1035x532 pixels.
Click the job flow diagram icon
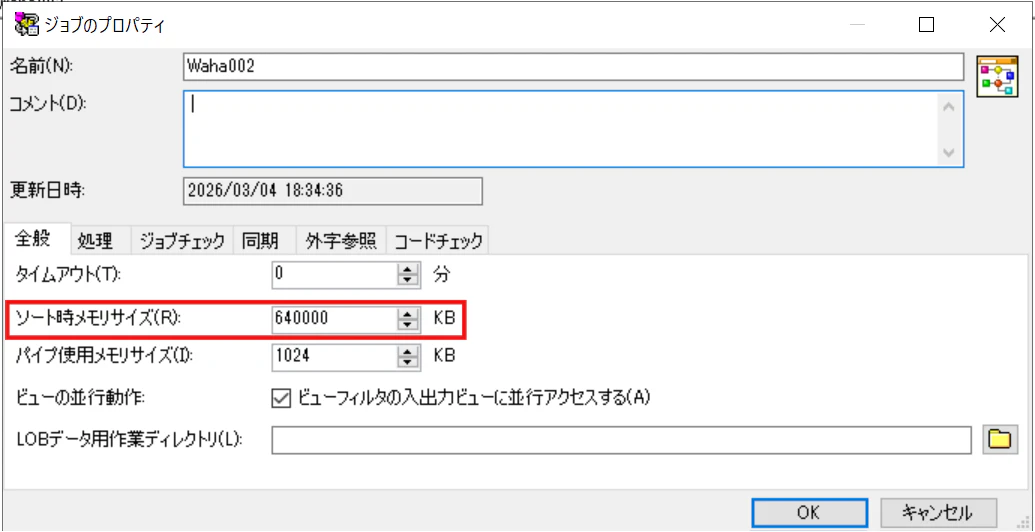tap(997, 76)
